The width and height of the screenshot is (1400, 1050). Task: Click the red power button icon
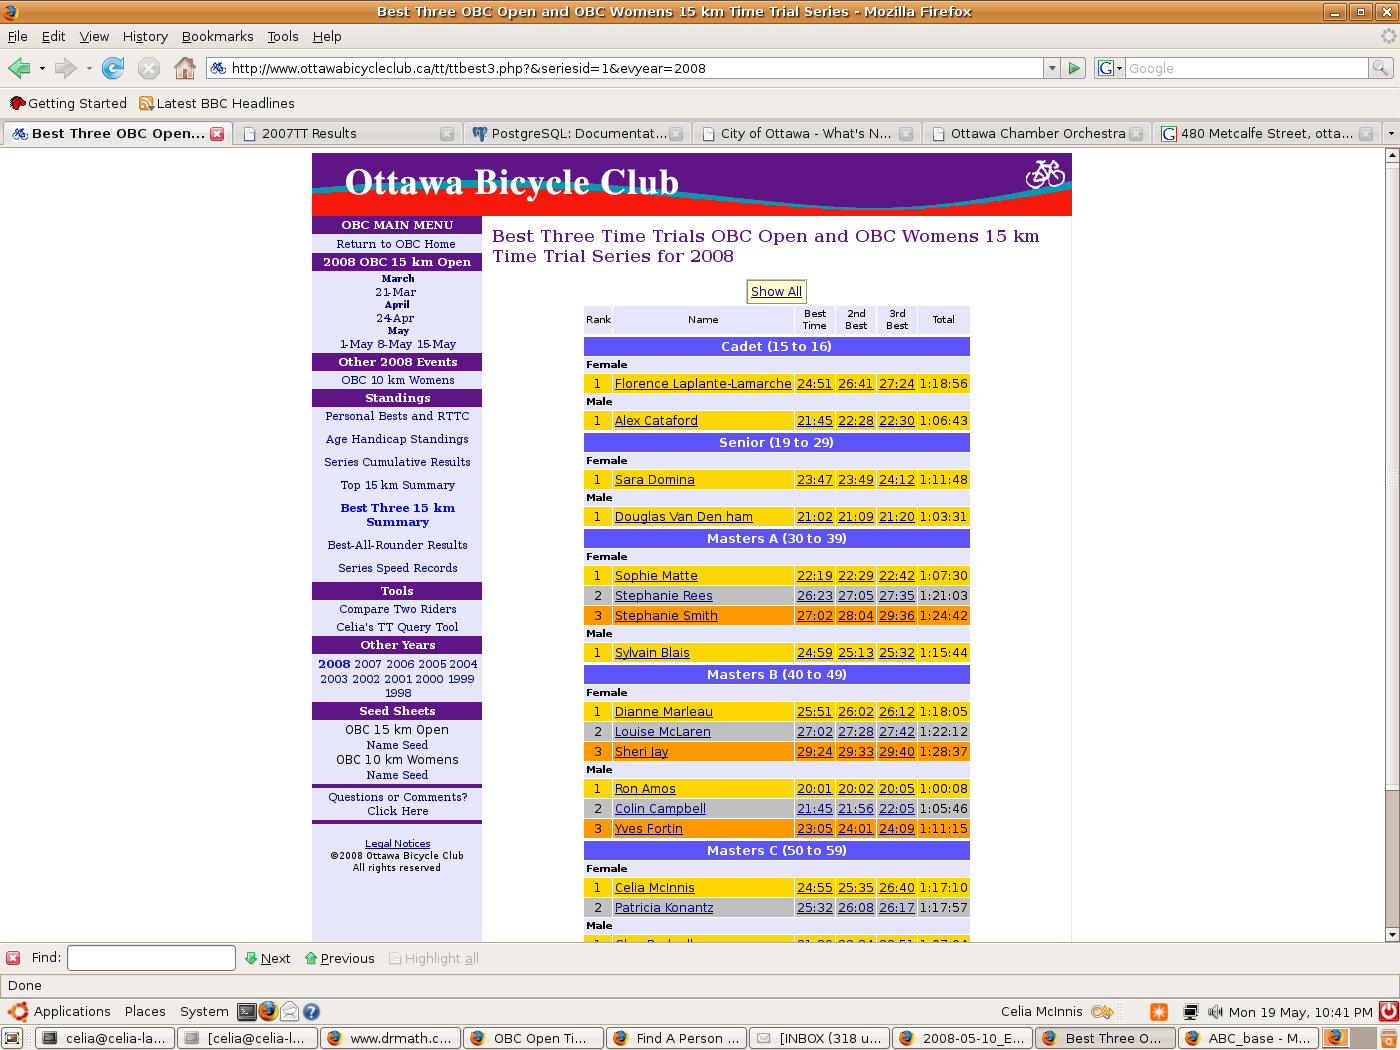pyautogui.click(x=1388, y=1011)
